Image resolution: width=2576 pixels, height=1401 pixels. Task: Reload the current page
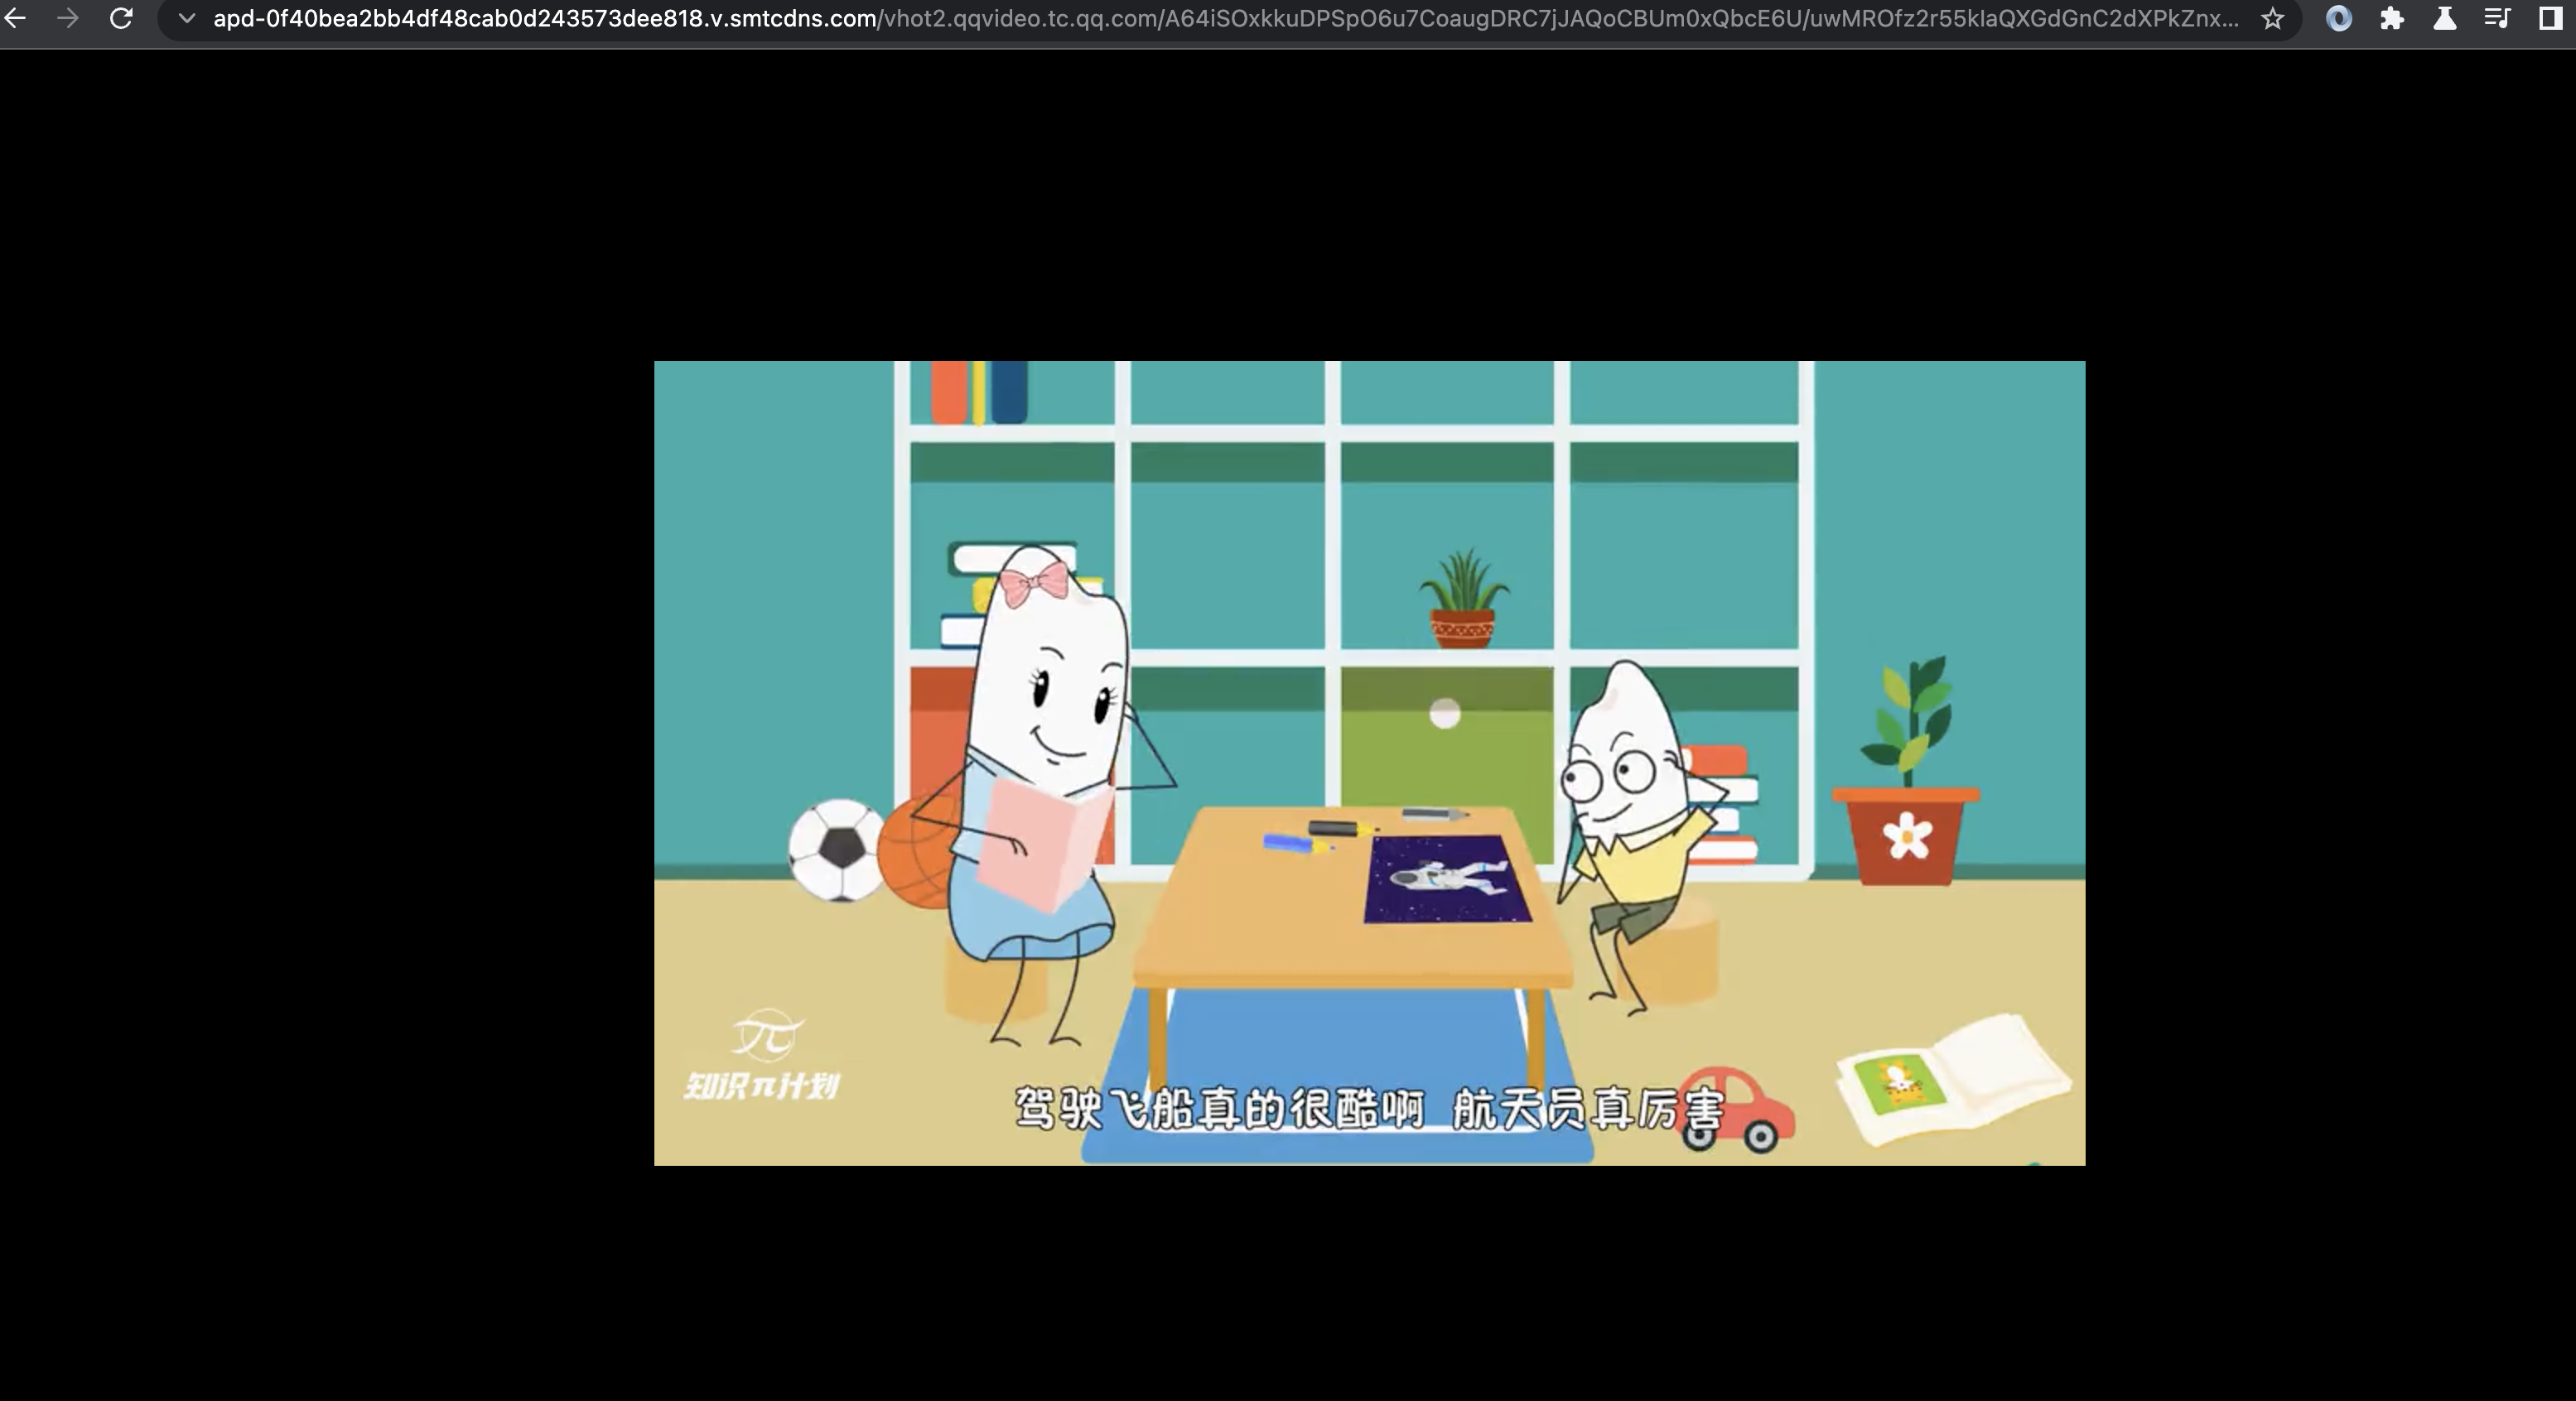(x=121, y=18)
